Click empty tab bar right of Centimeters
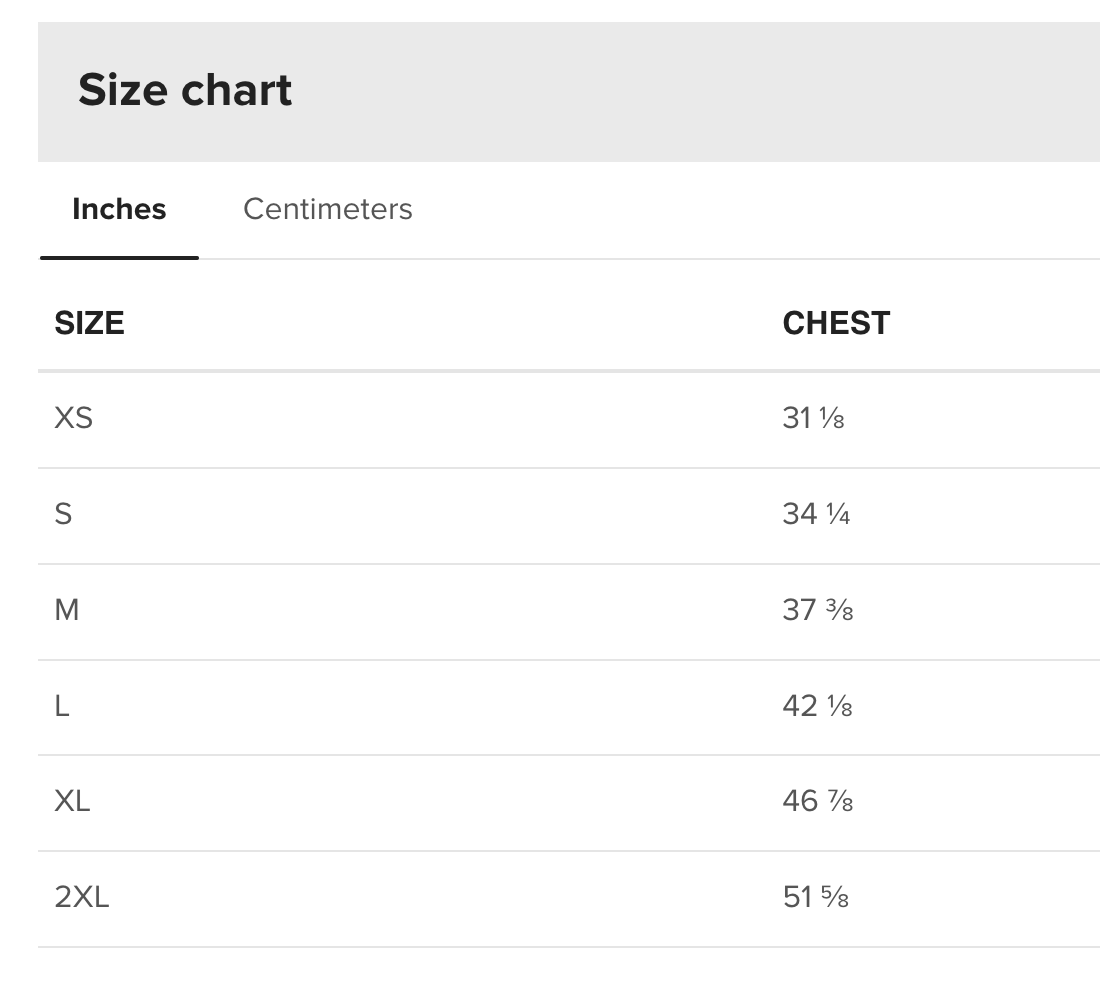1100x1002 pixels. 750,210
